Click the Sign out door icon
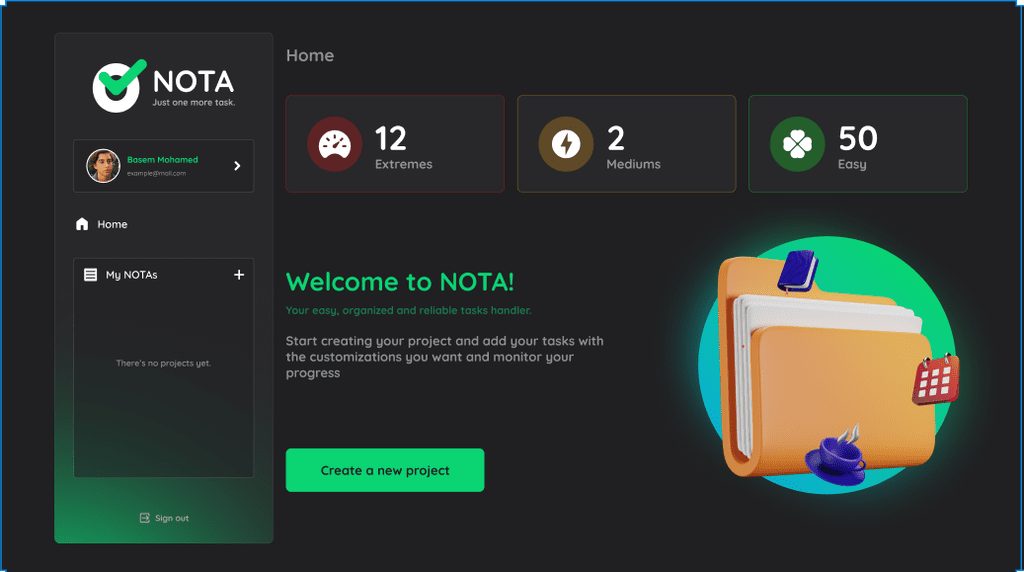 pos(144,518)
